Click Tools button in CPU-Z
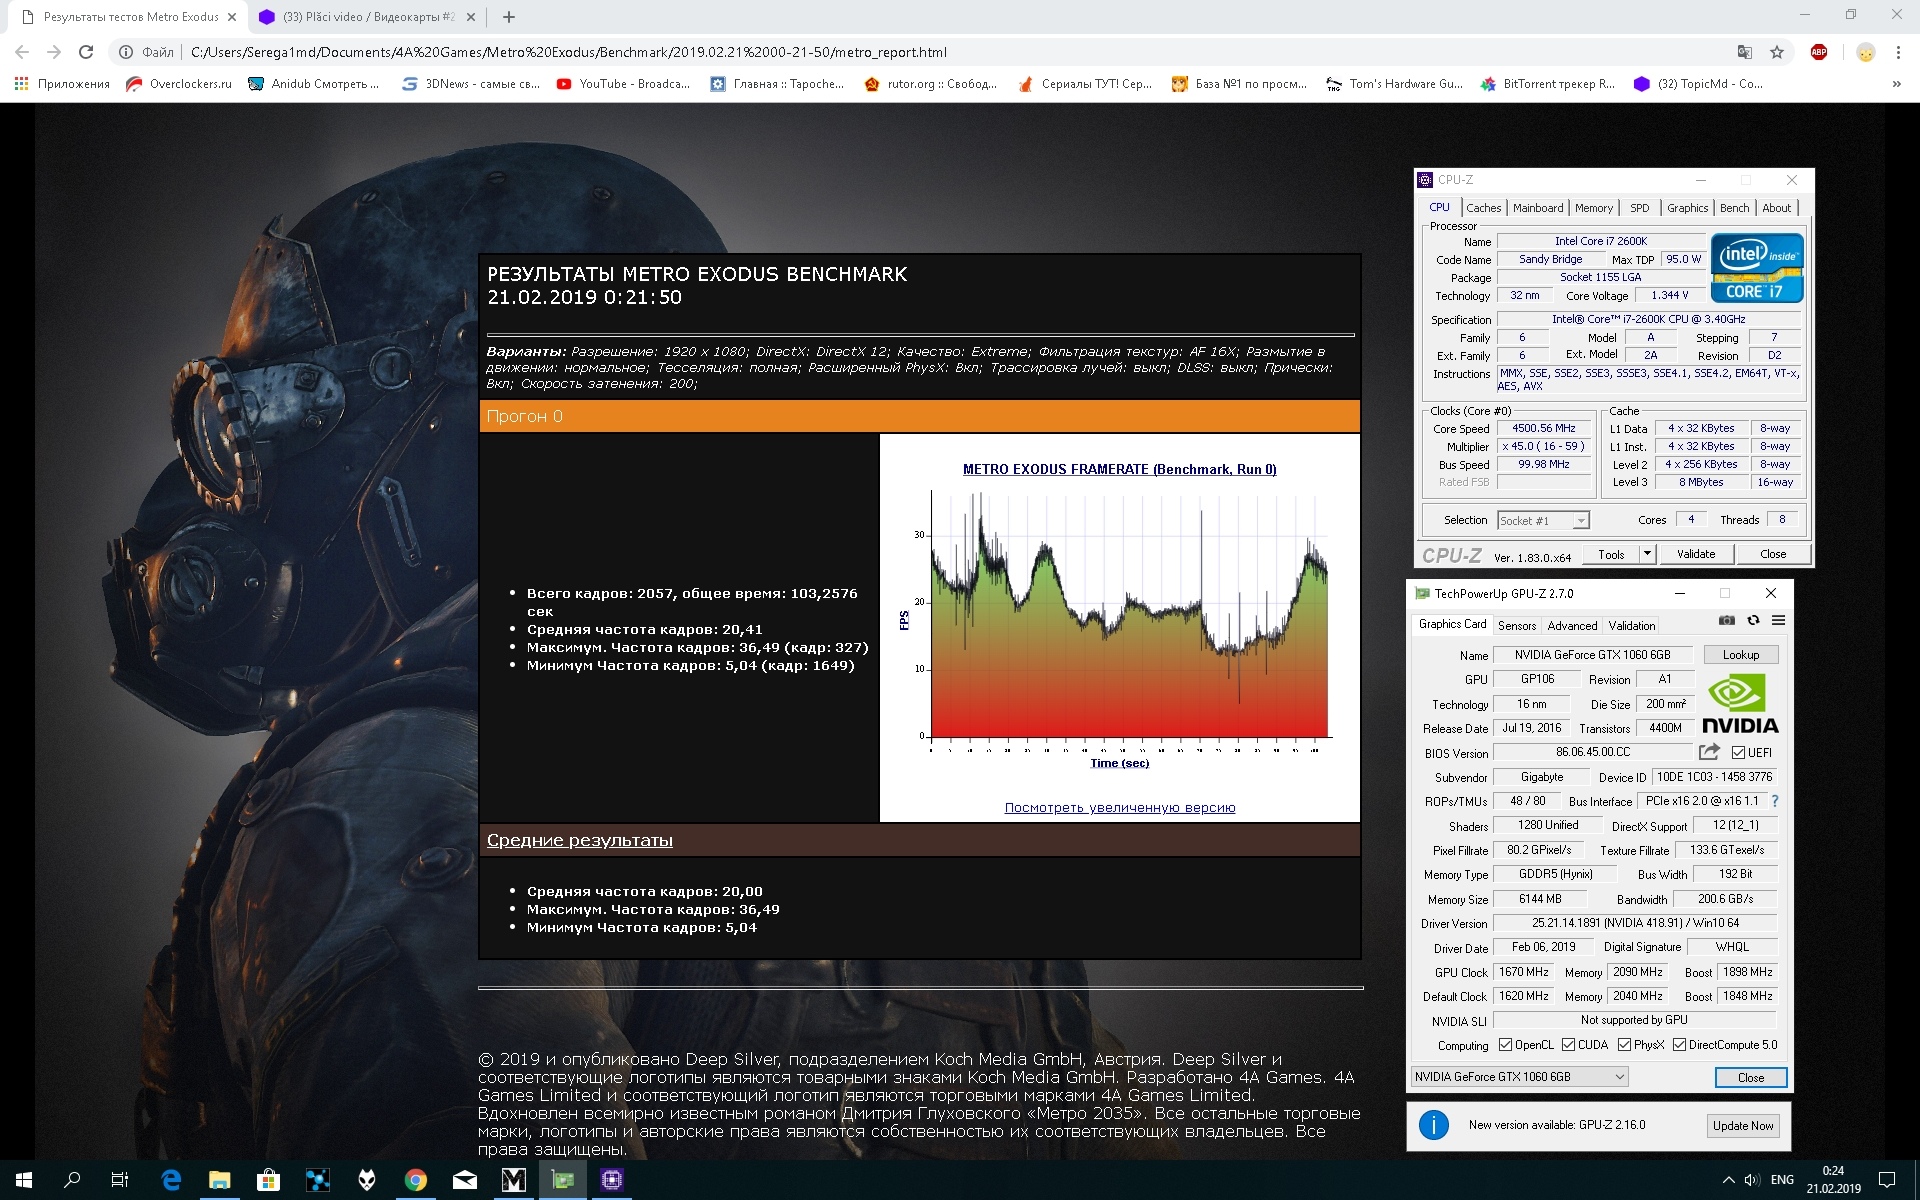 [x=1610, y=554]
